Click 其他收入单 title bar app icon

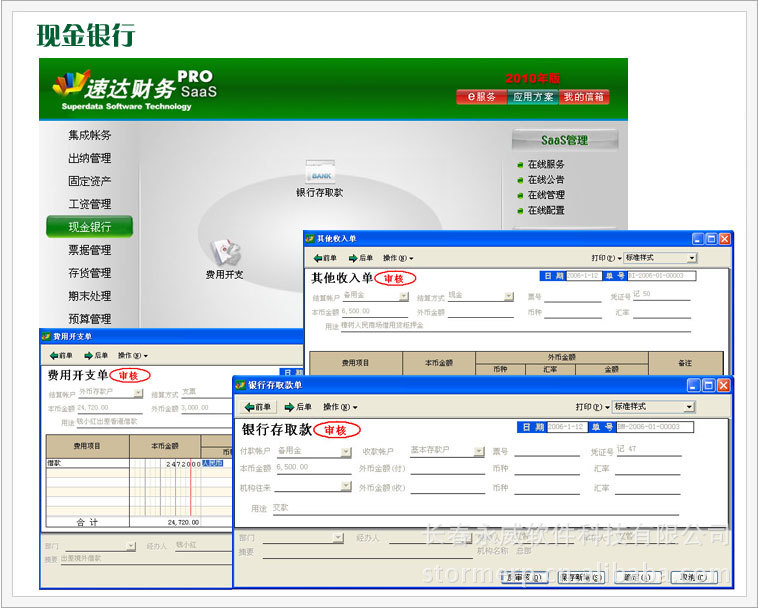click(310, 238)
